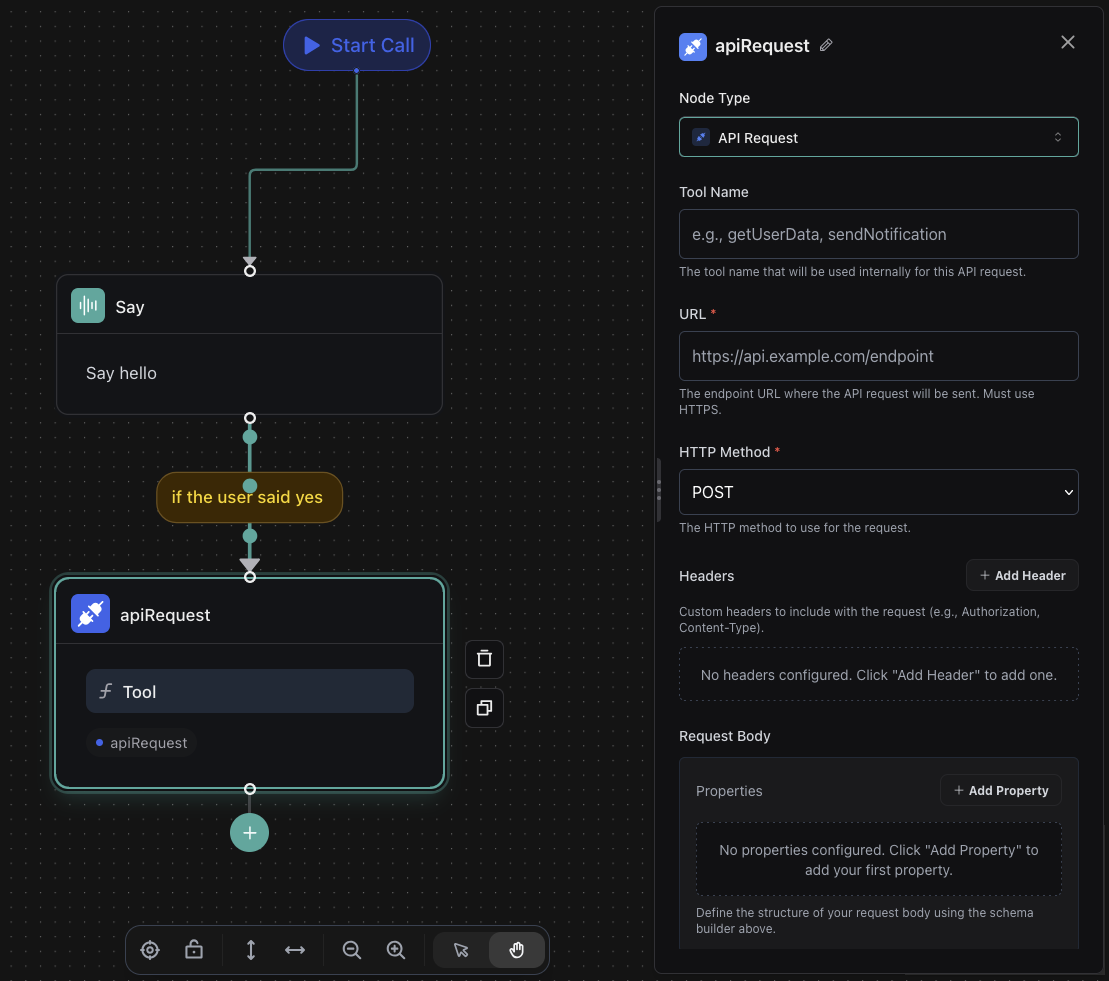Click the Add Property button
Screen dimensions: 1109x981
(1000, 790)
